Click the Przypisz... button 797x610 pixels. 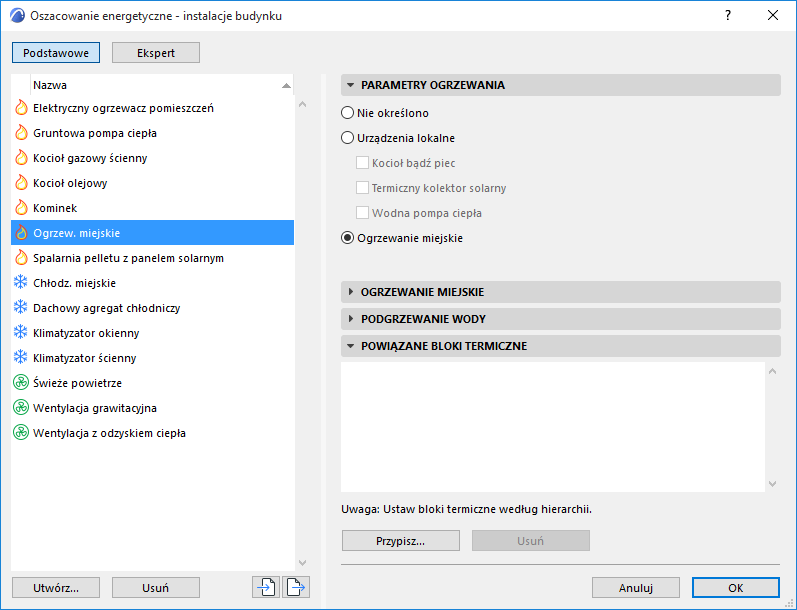click(x=400, y=541)
